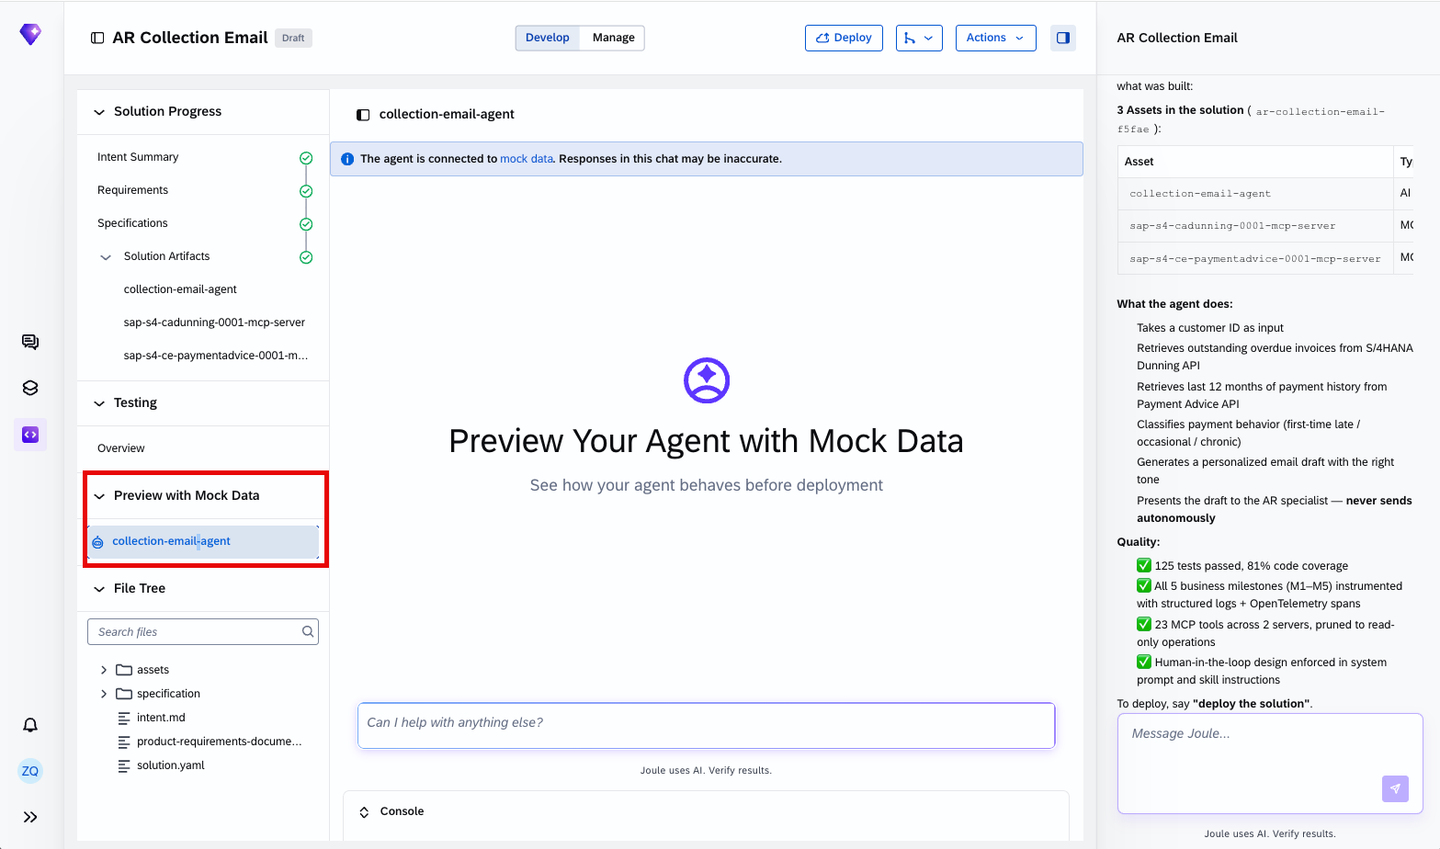Open Intent Summary step
The image size is (1440, 849).
click(138, 157)
